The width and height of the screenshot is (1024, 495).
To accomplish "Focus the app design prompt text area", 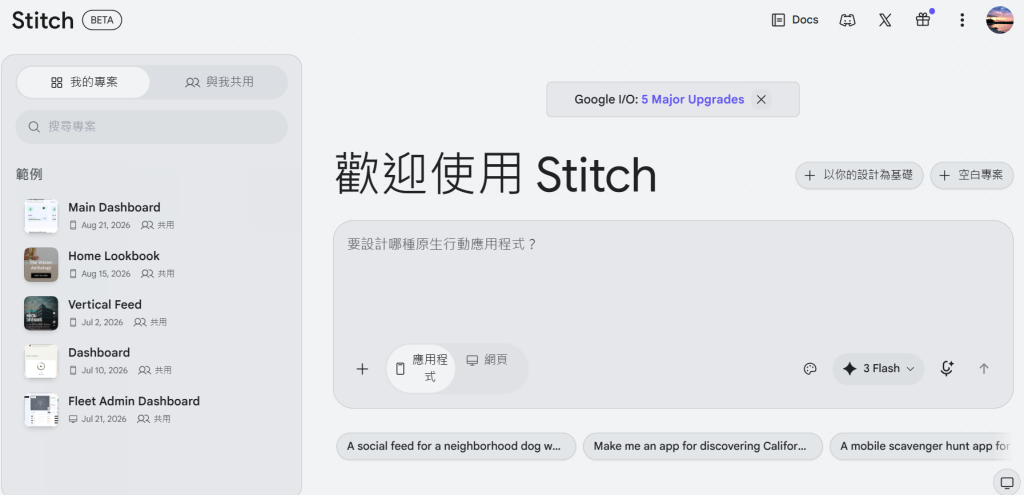I will tap(673, 281).
